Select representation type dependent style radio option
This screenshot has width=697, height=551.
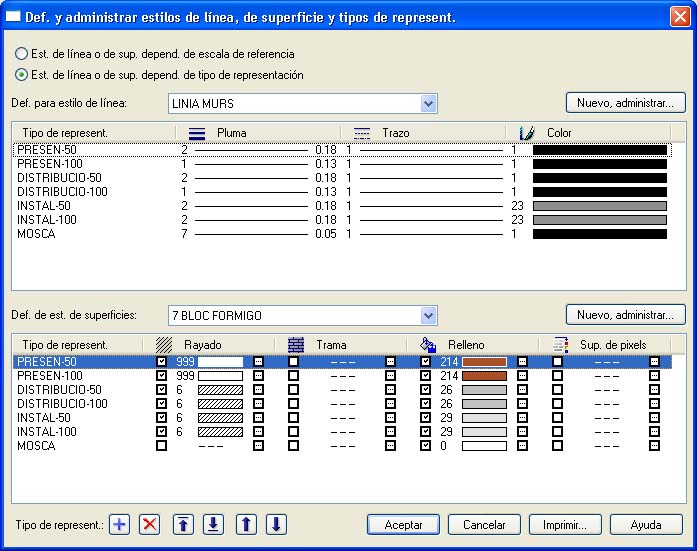[21, 75]
